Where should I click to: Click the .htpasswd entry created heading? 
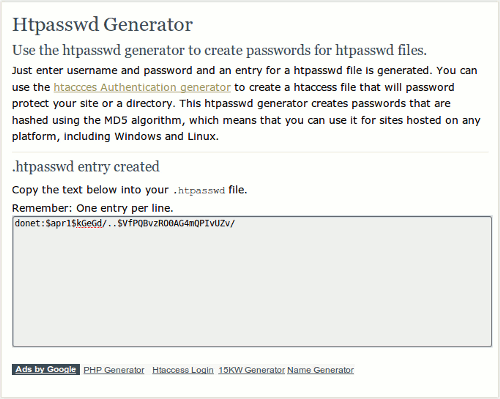point(86,167)
